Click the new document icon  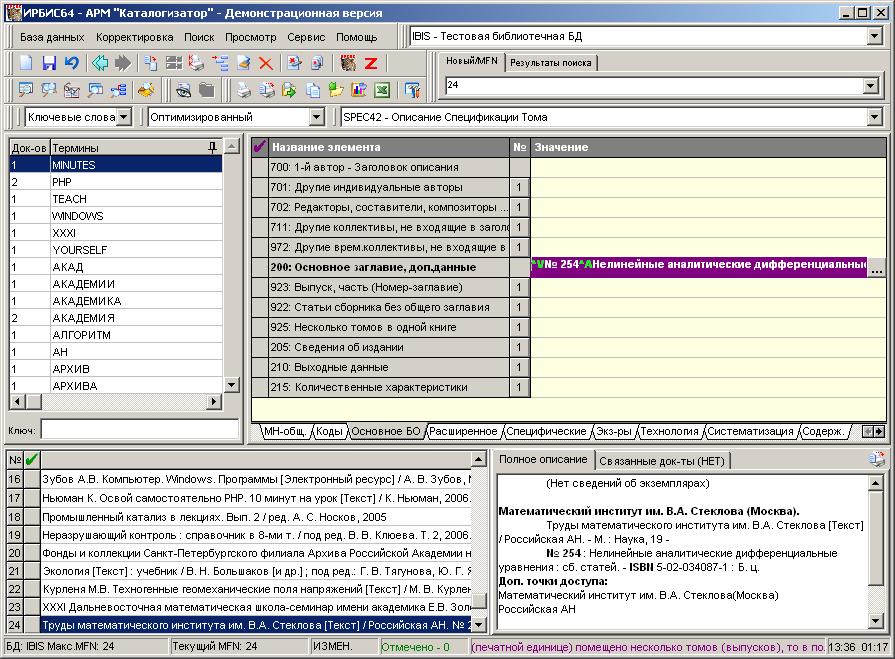27,62
